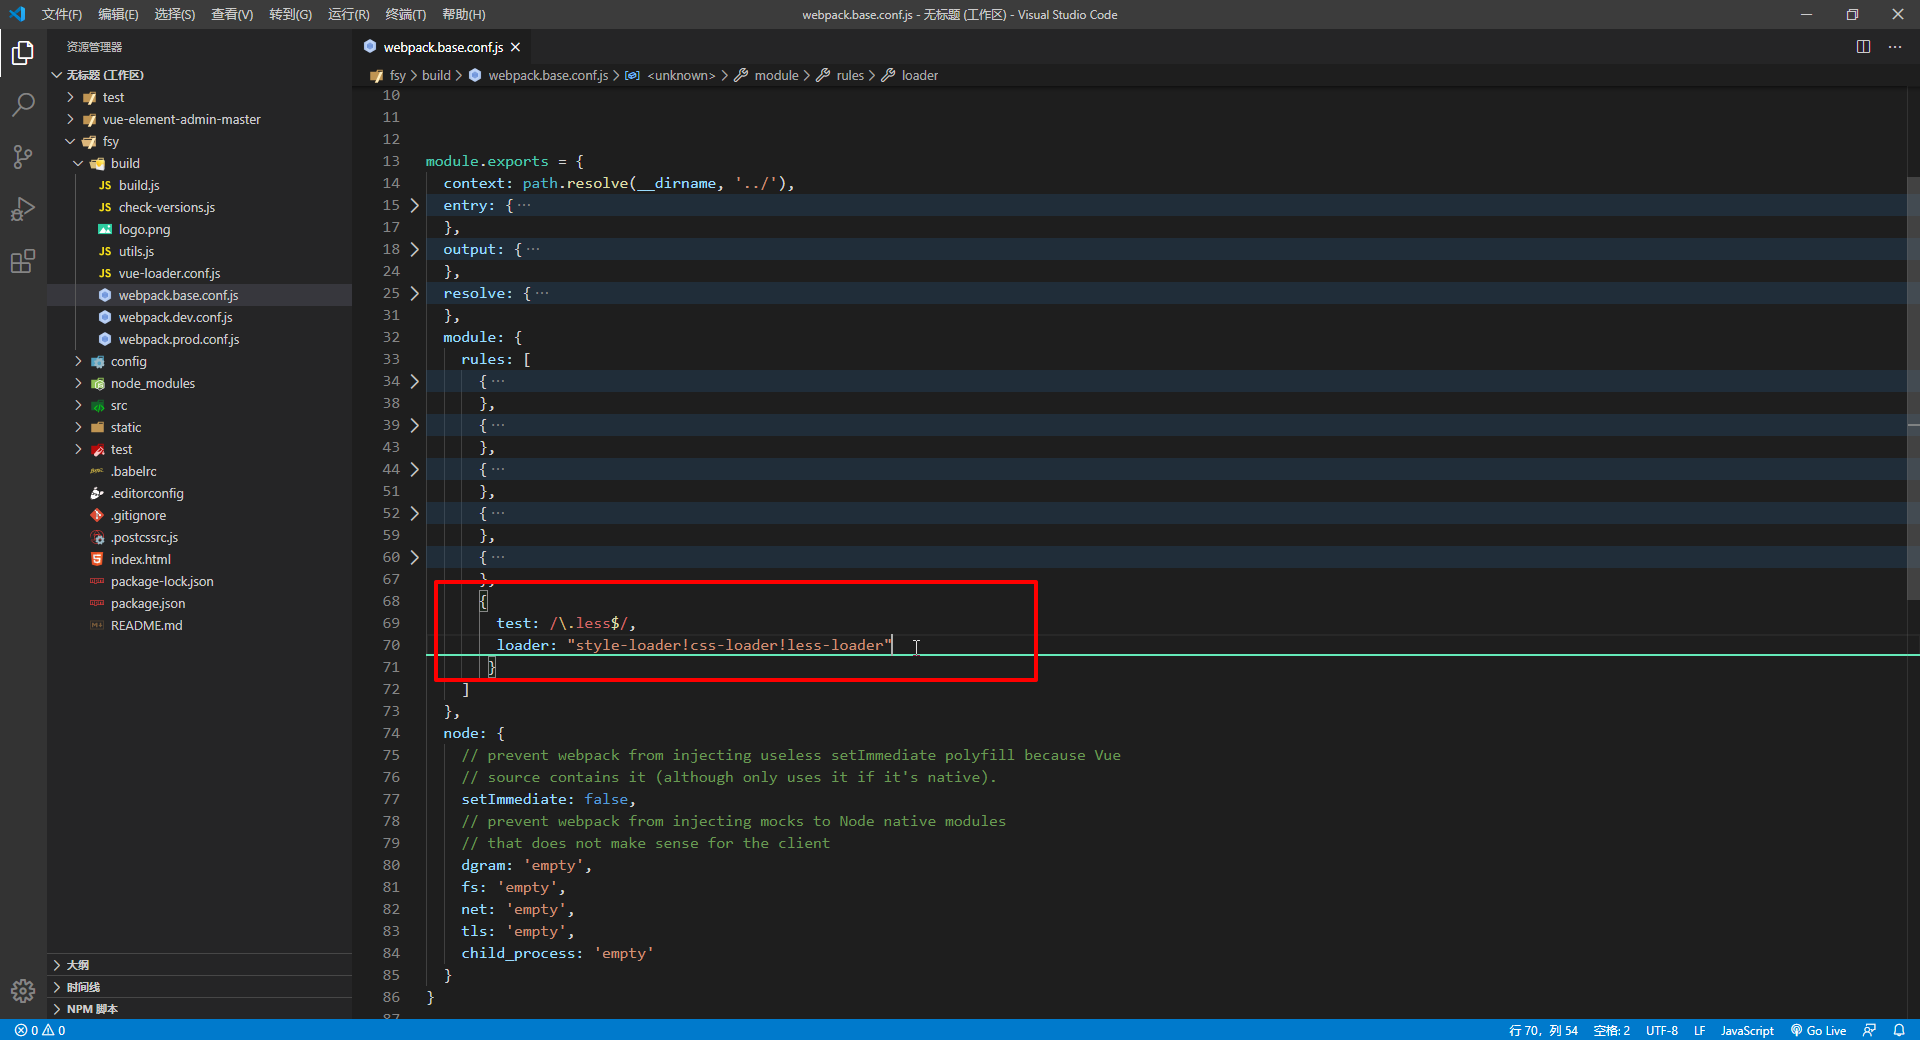This screenshot has width=1920, height=1040.
Task: Unfold the rule block at line 60
Action: point(415,557)
